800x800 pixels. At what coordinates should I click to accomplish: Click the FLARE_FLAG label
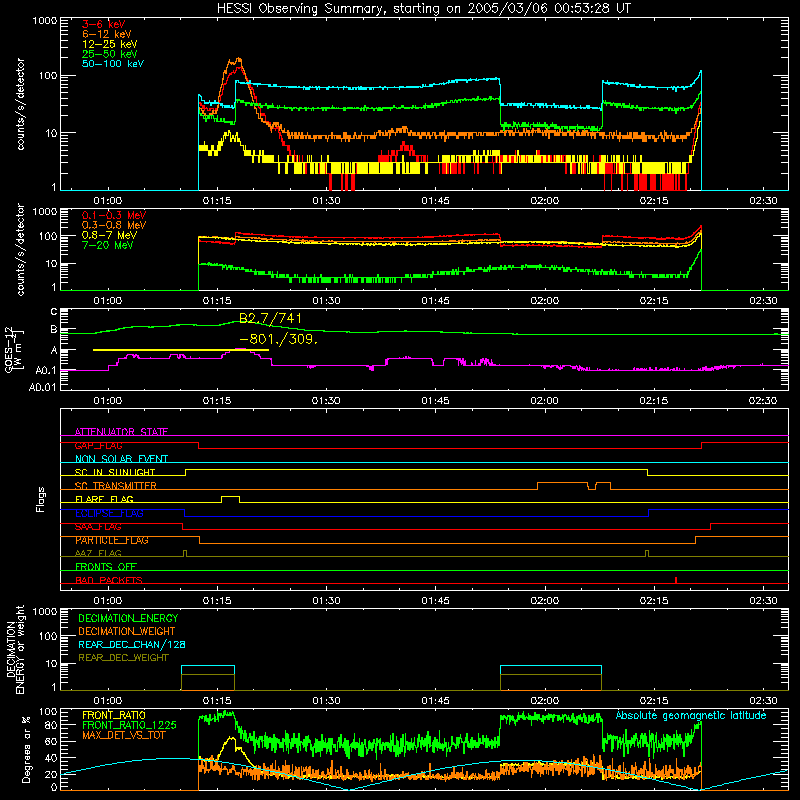pos(104,499)
